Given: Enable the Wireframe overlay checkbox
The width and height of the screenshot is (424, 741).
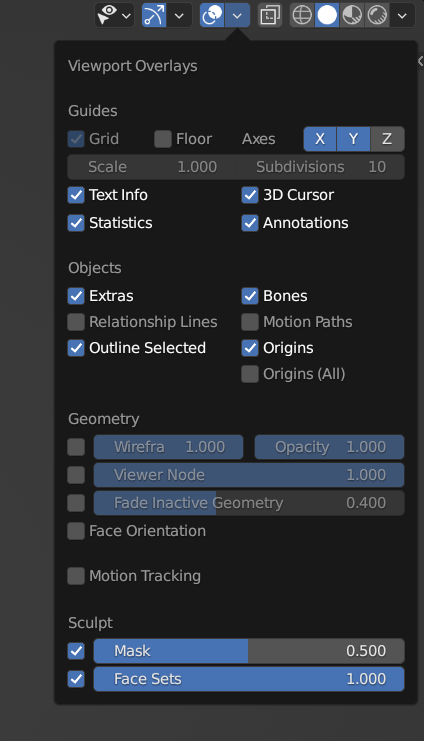Looking at the screenshot, I should pyautogui.click(x=76, y=447).
